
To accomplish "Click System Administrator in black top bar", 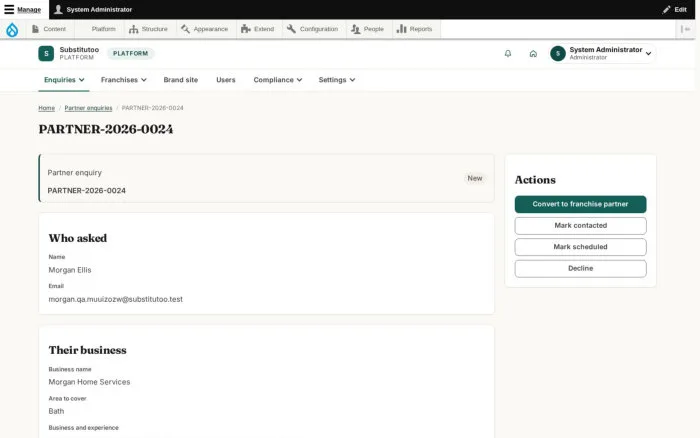I will point(93,9).
